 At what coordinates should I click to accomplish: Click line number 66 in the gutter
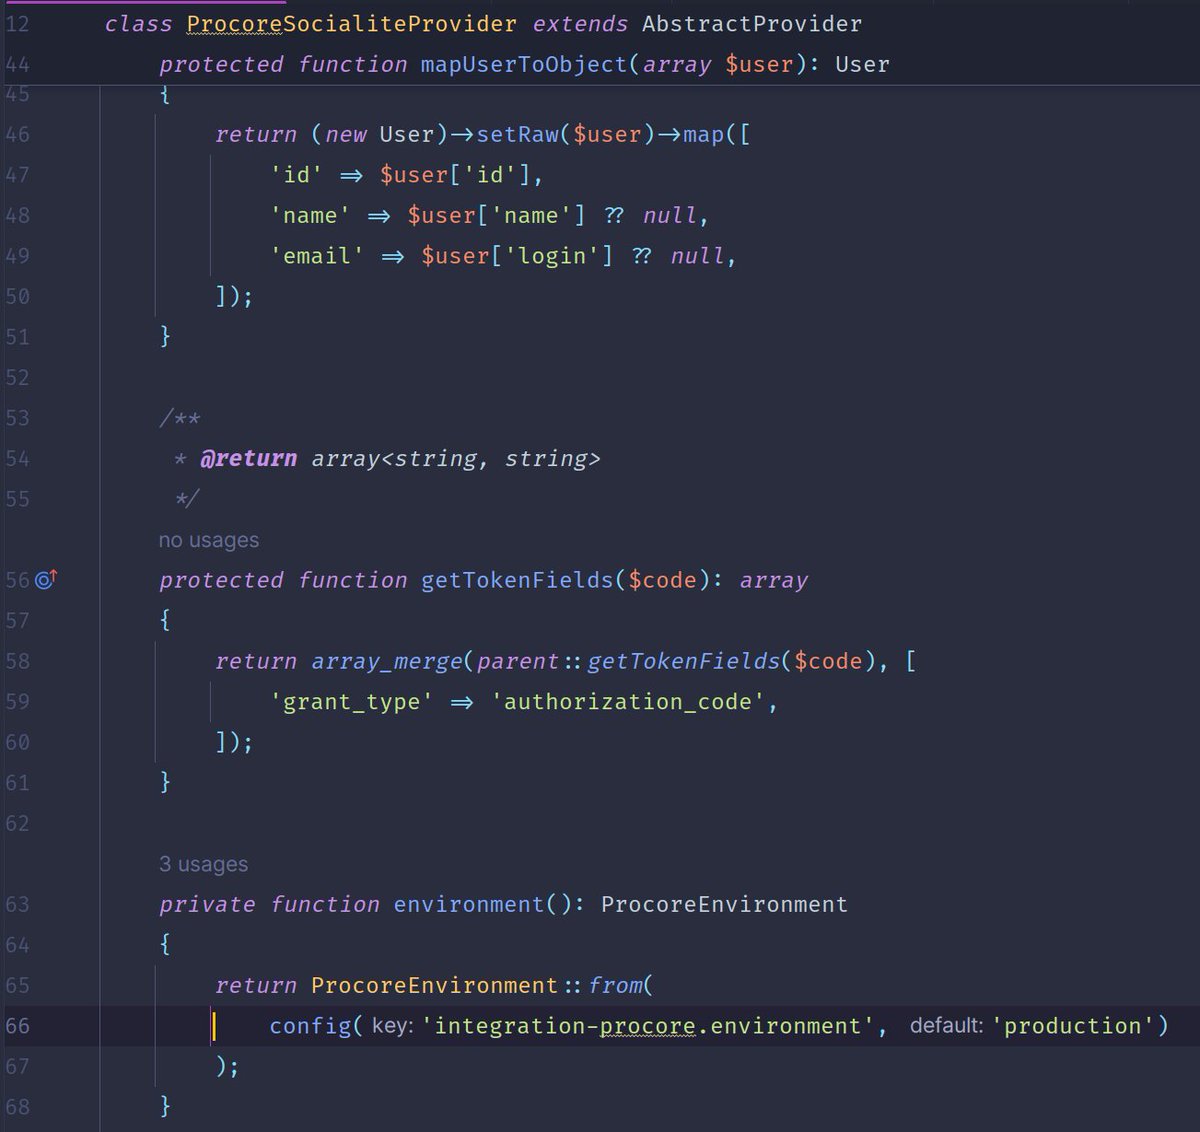click(17, 1026)
